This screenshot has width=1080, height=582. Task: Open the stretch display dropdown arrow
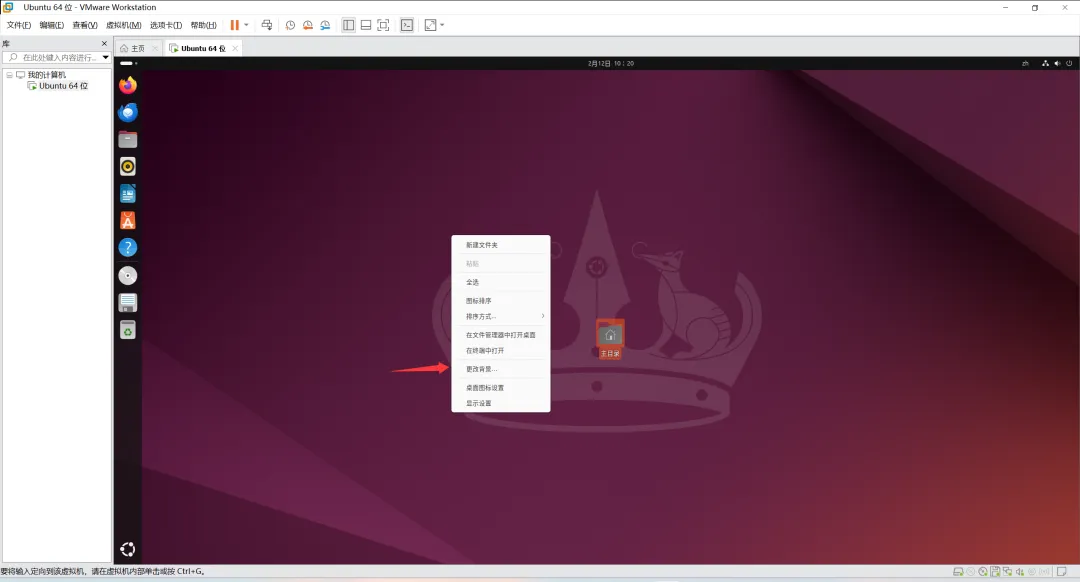[442, 25]
